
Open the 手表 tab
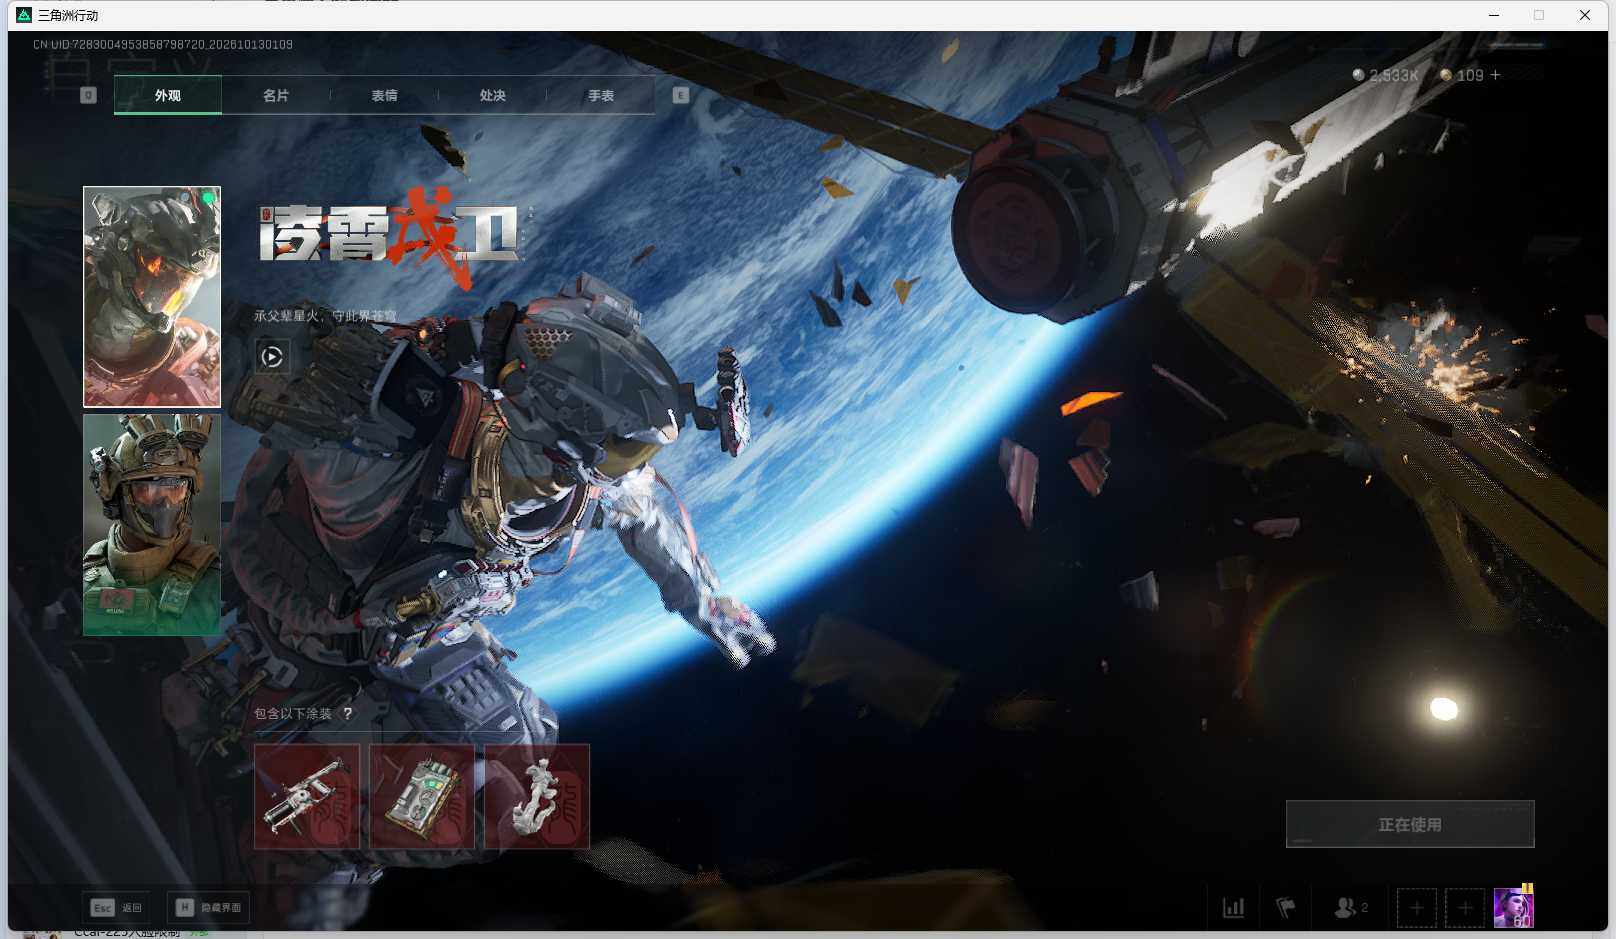pos(601,95)
